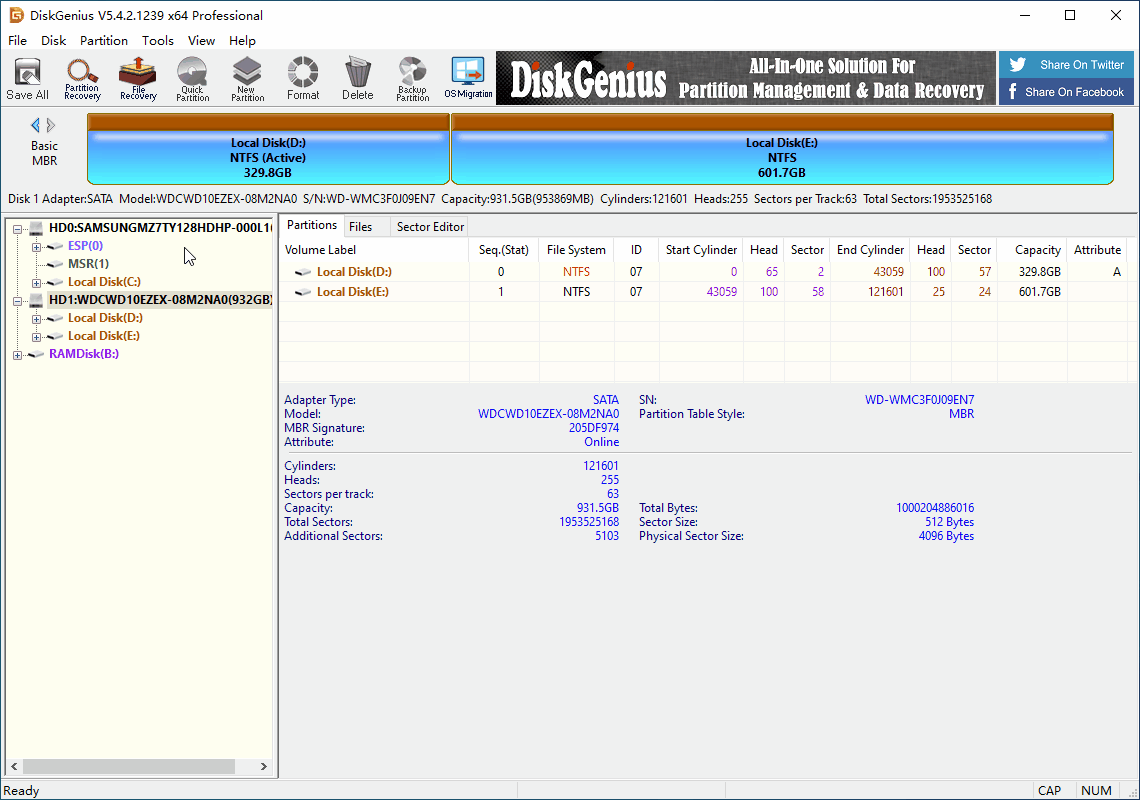The width and height of the screenshot is (1140, 800).
Task: Open the Help menu
Action: pos(242,41)
